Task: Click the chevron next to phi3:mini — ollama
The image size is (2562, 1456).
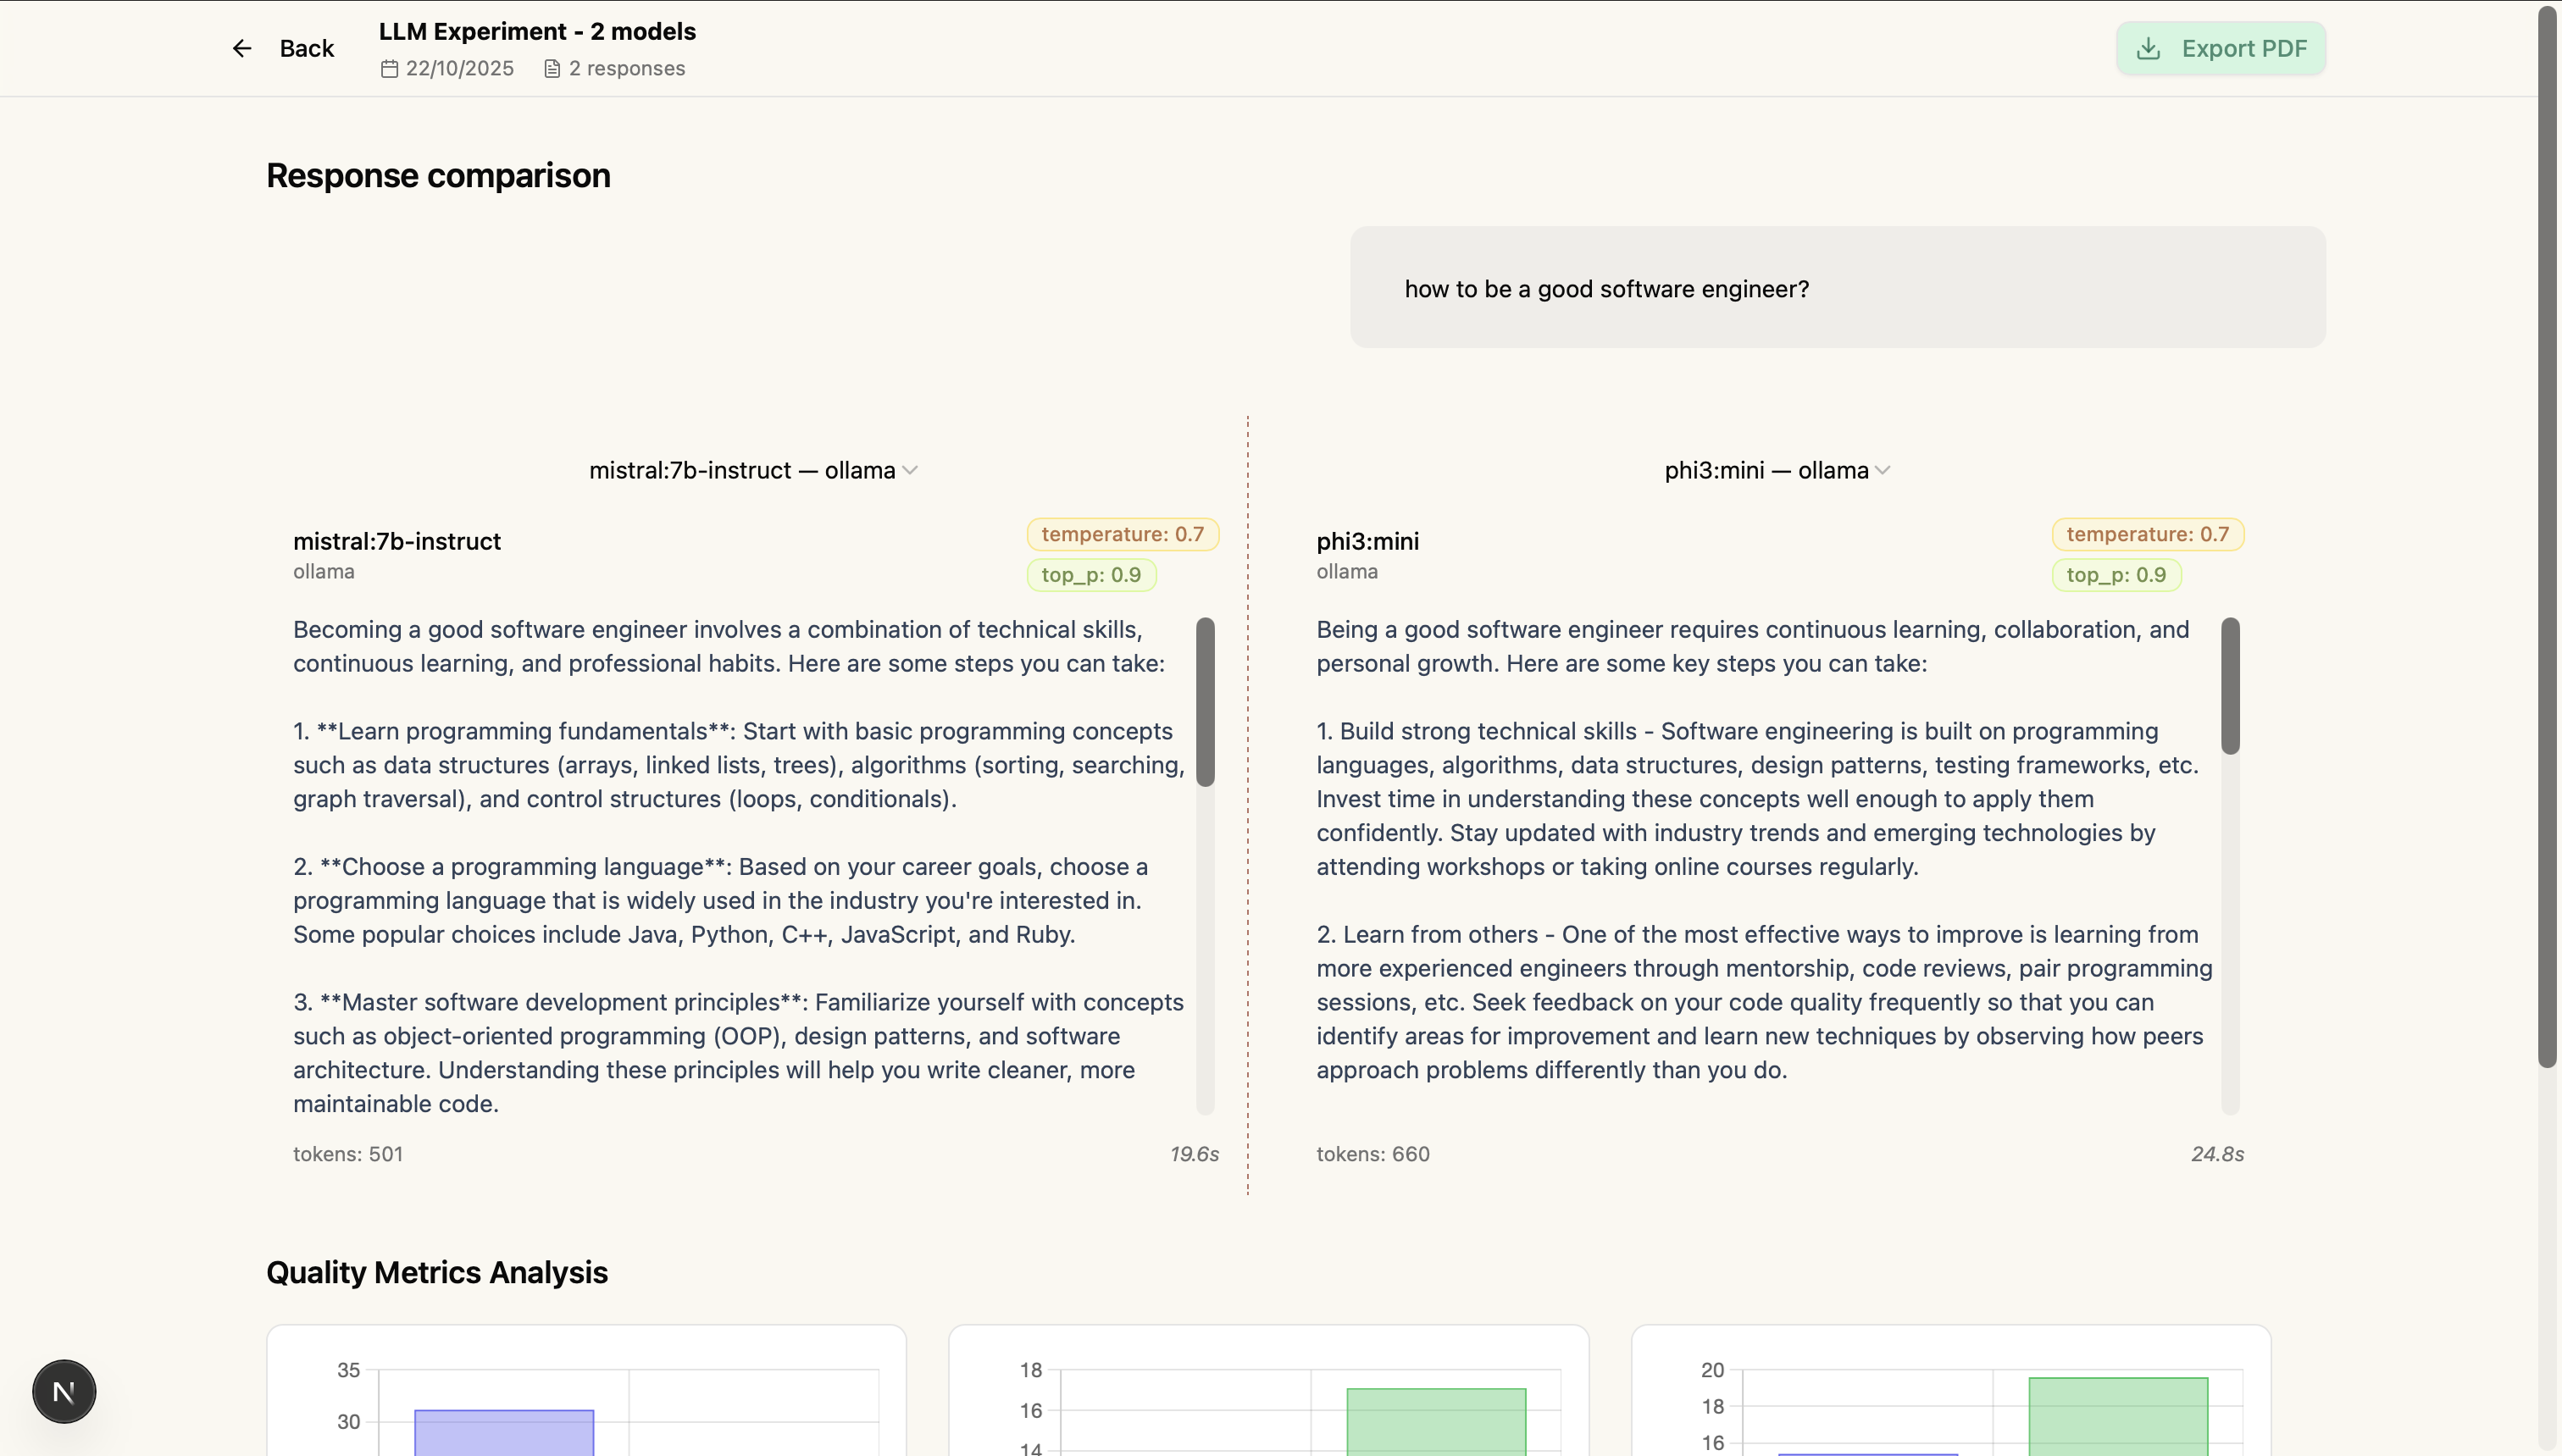Action: pyautogui.click(x=1882, y=470)
